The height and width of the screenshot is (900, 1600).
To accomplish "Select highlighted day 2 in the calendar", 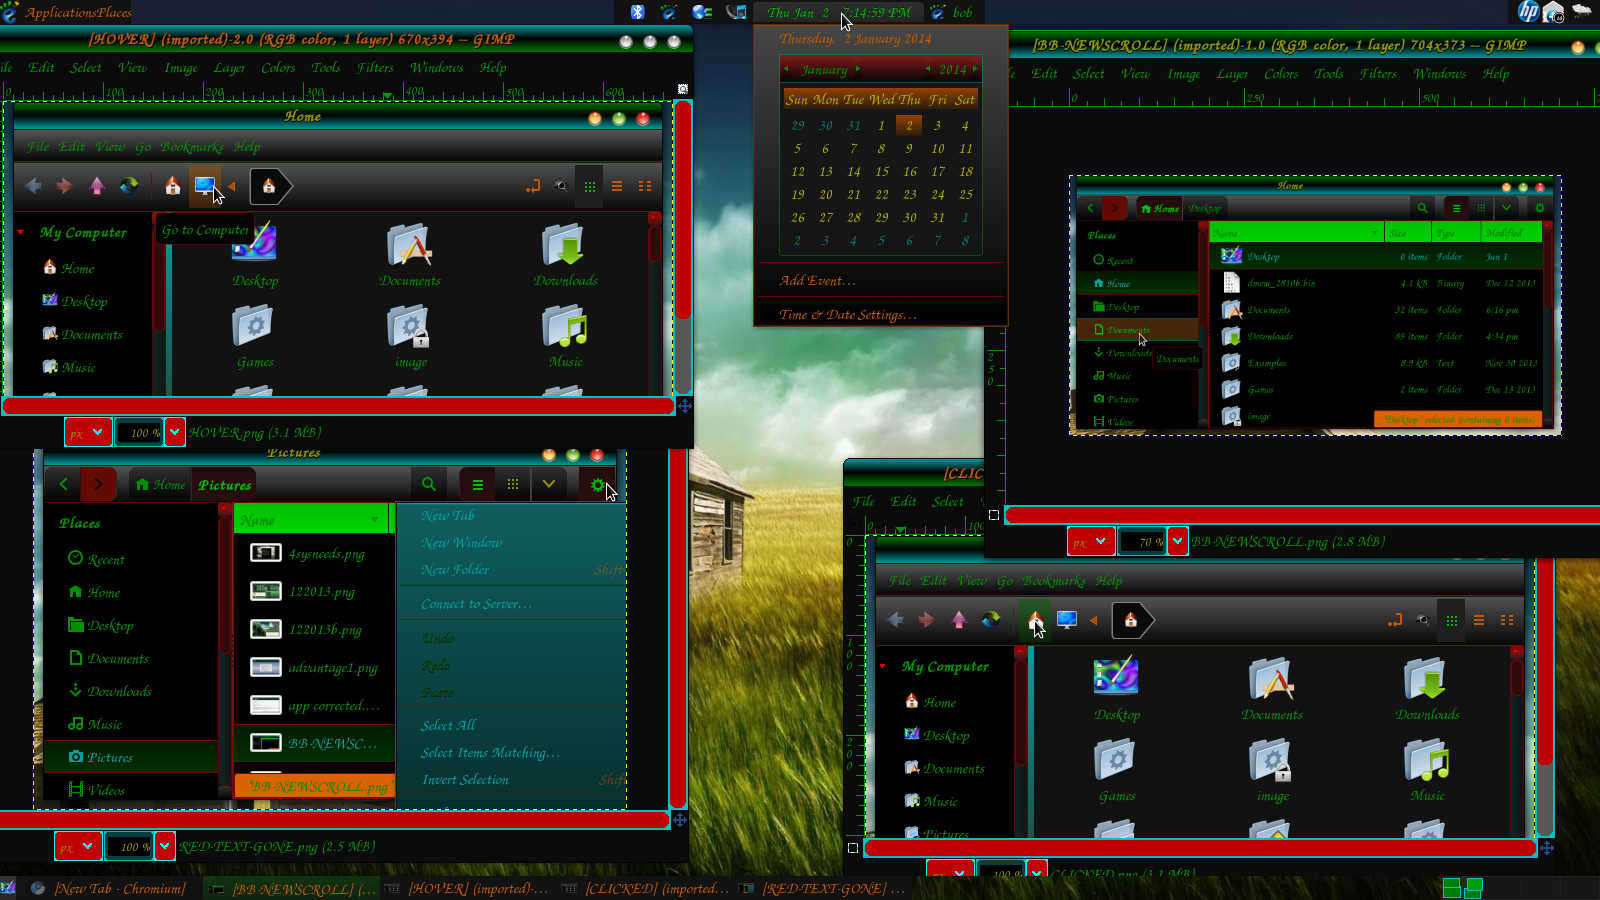I will tap(909, 125).
